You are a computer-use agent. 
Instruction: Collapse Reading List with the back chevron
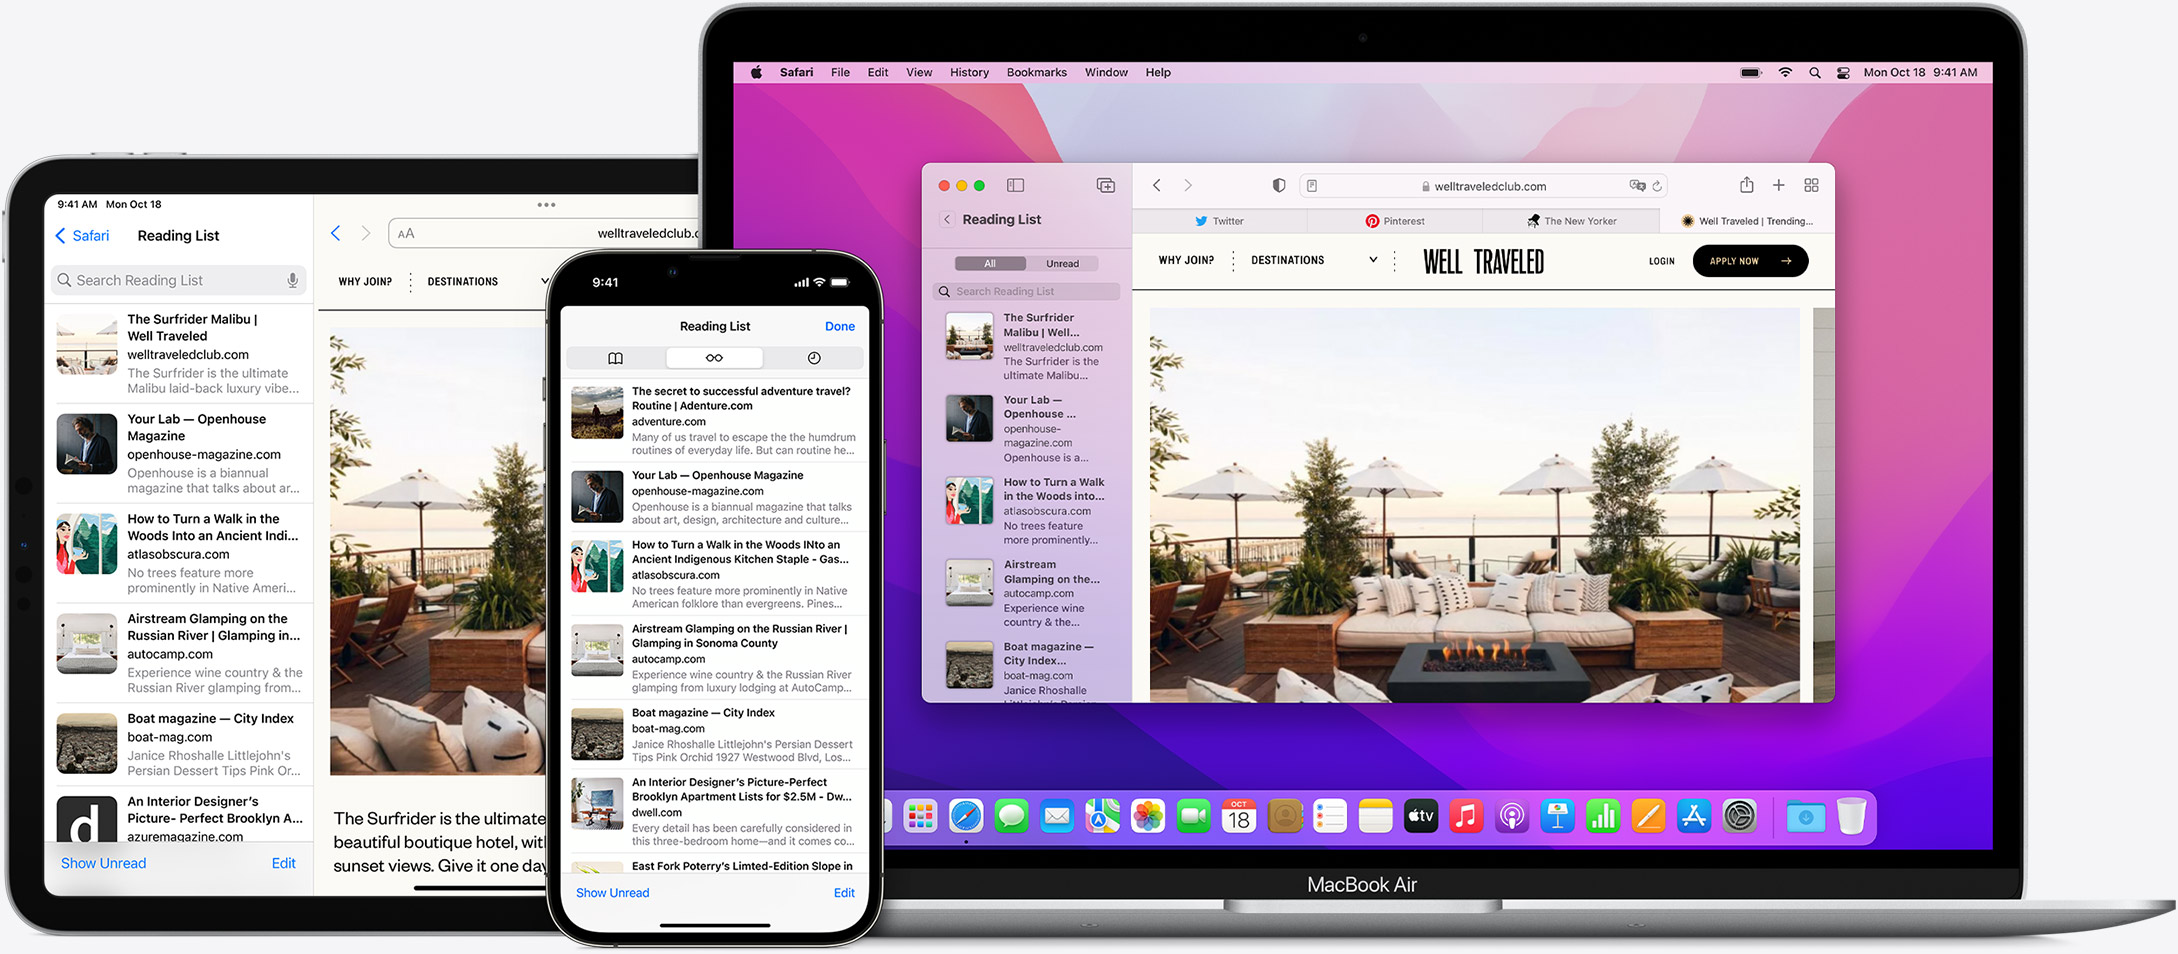pyautogui.click(x=947, y=220)
